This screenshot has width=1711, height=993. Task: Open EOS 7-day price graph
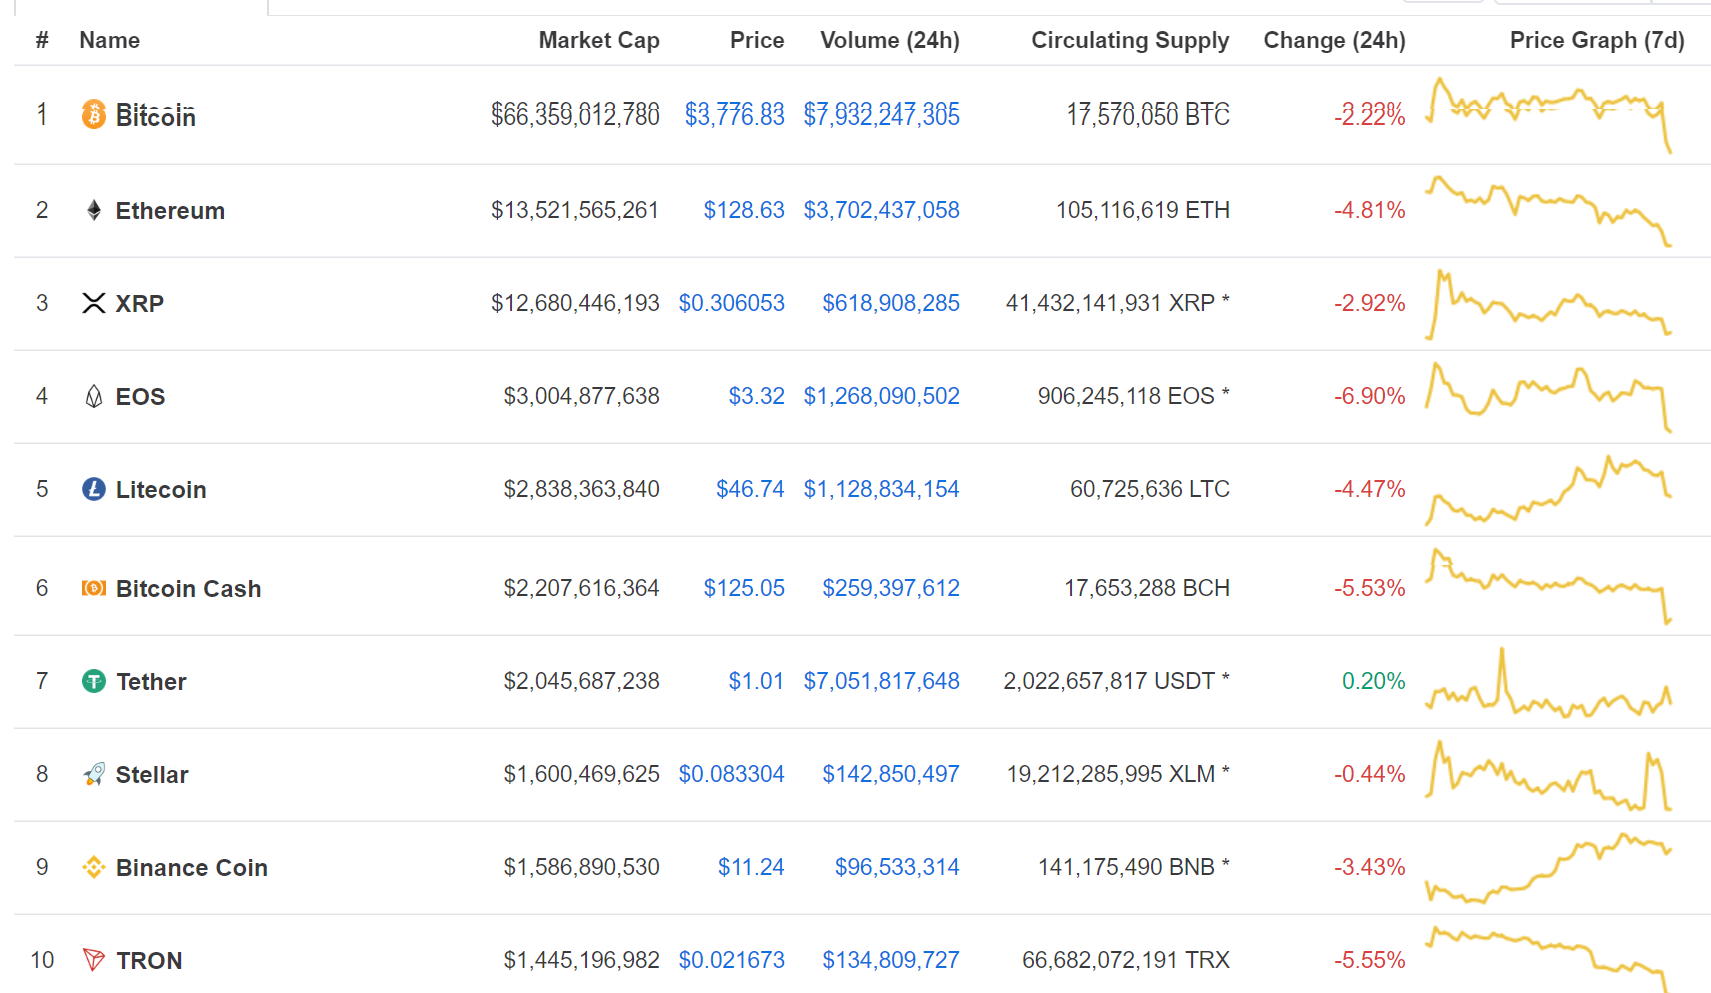click(x=1548, y=396)
